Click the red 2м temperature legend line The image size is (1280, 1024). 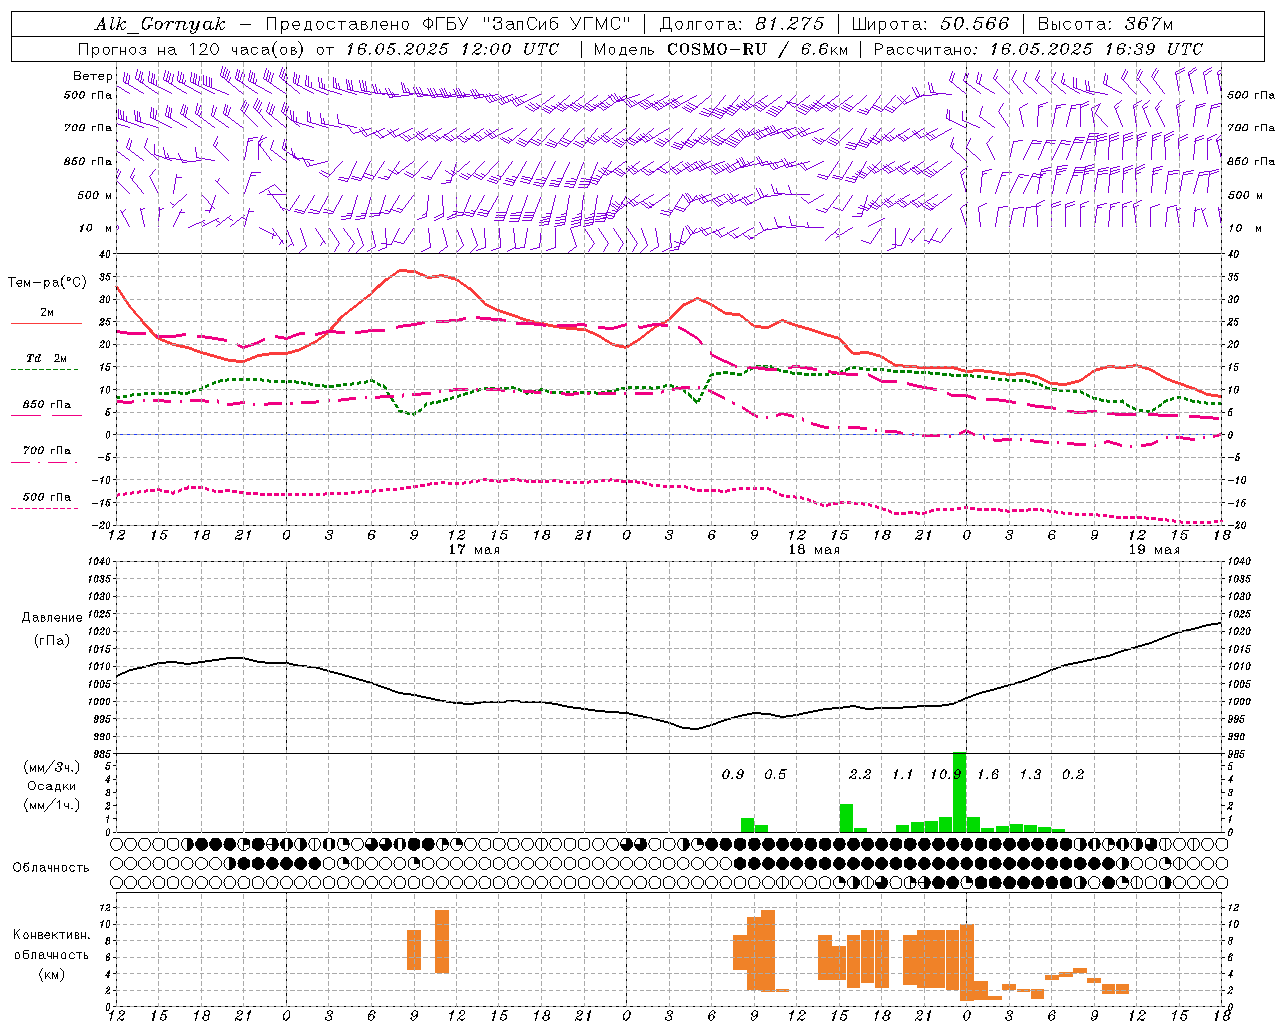tap(46, 323)
